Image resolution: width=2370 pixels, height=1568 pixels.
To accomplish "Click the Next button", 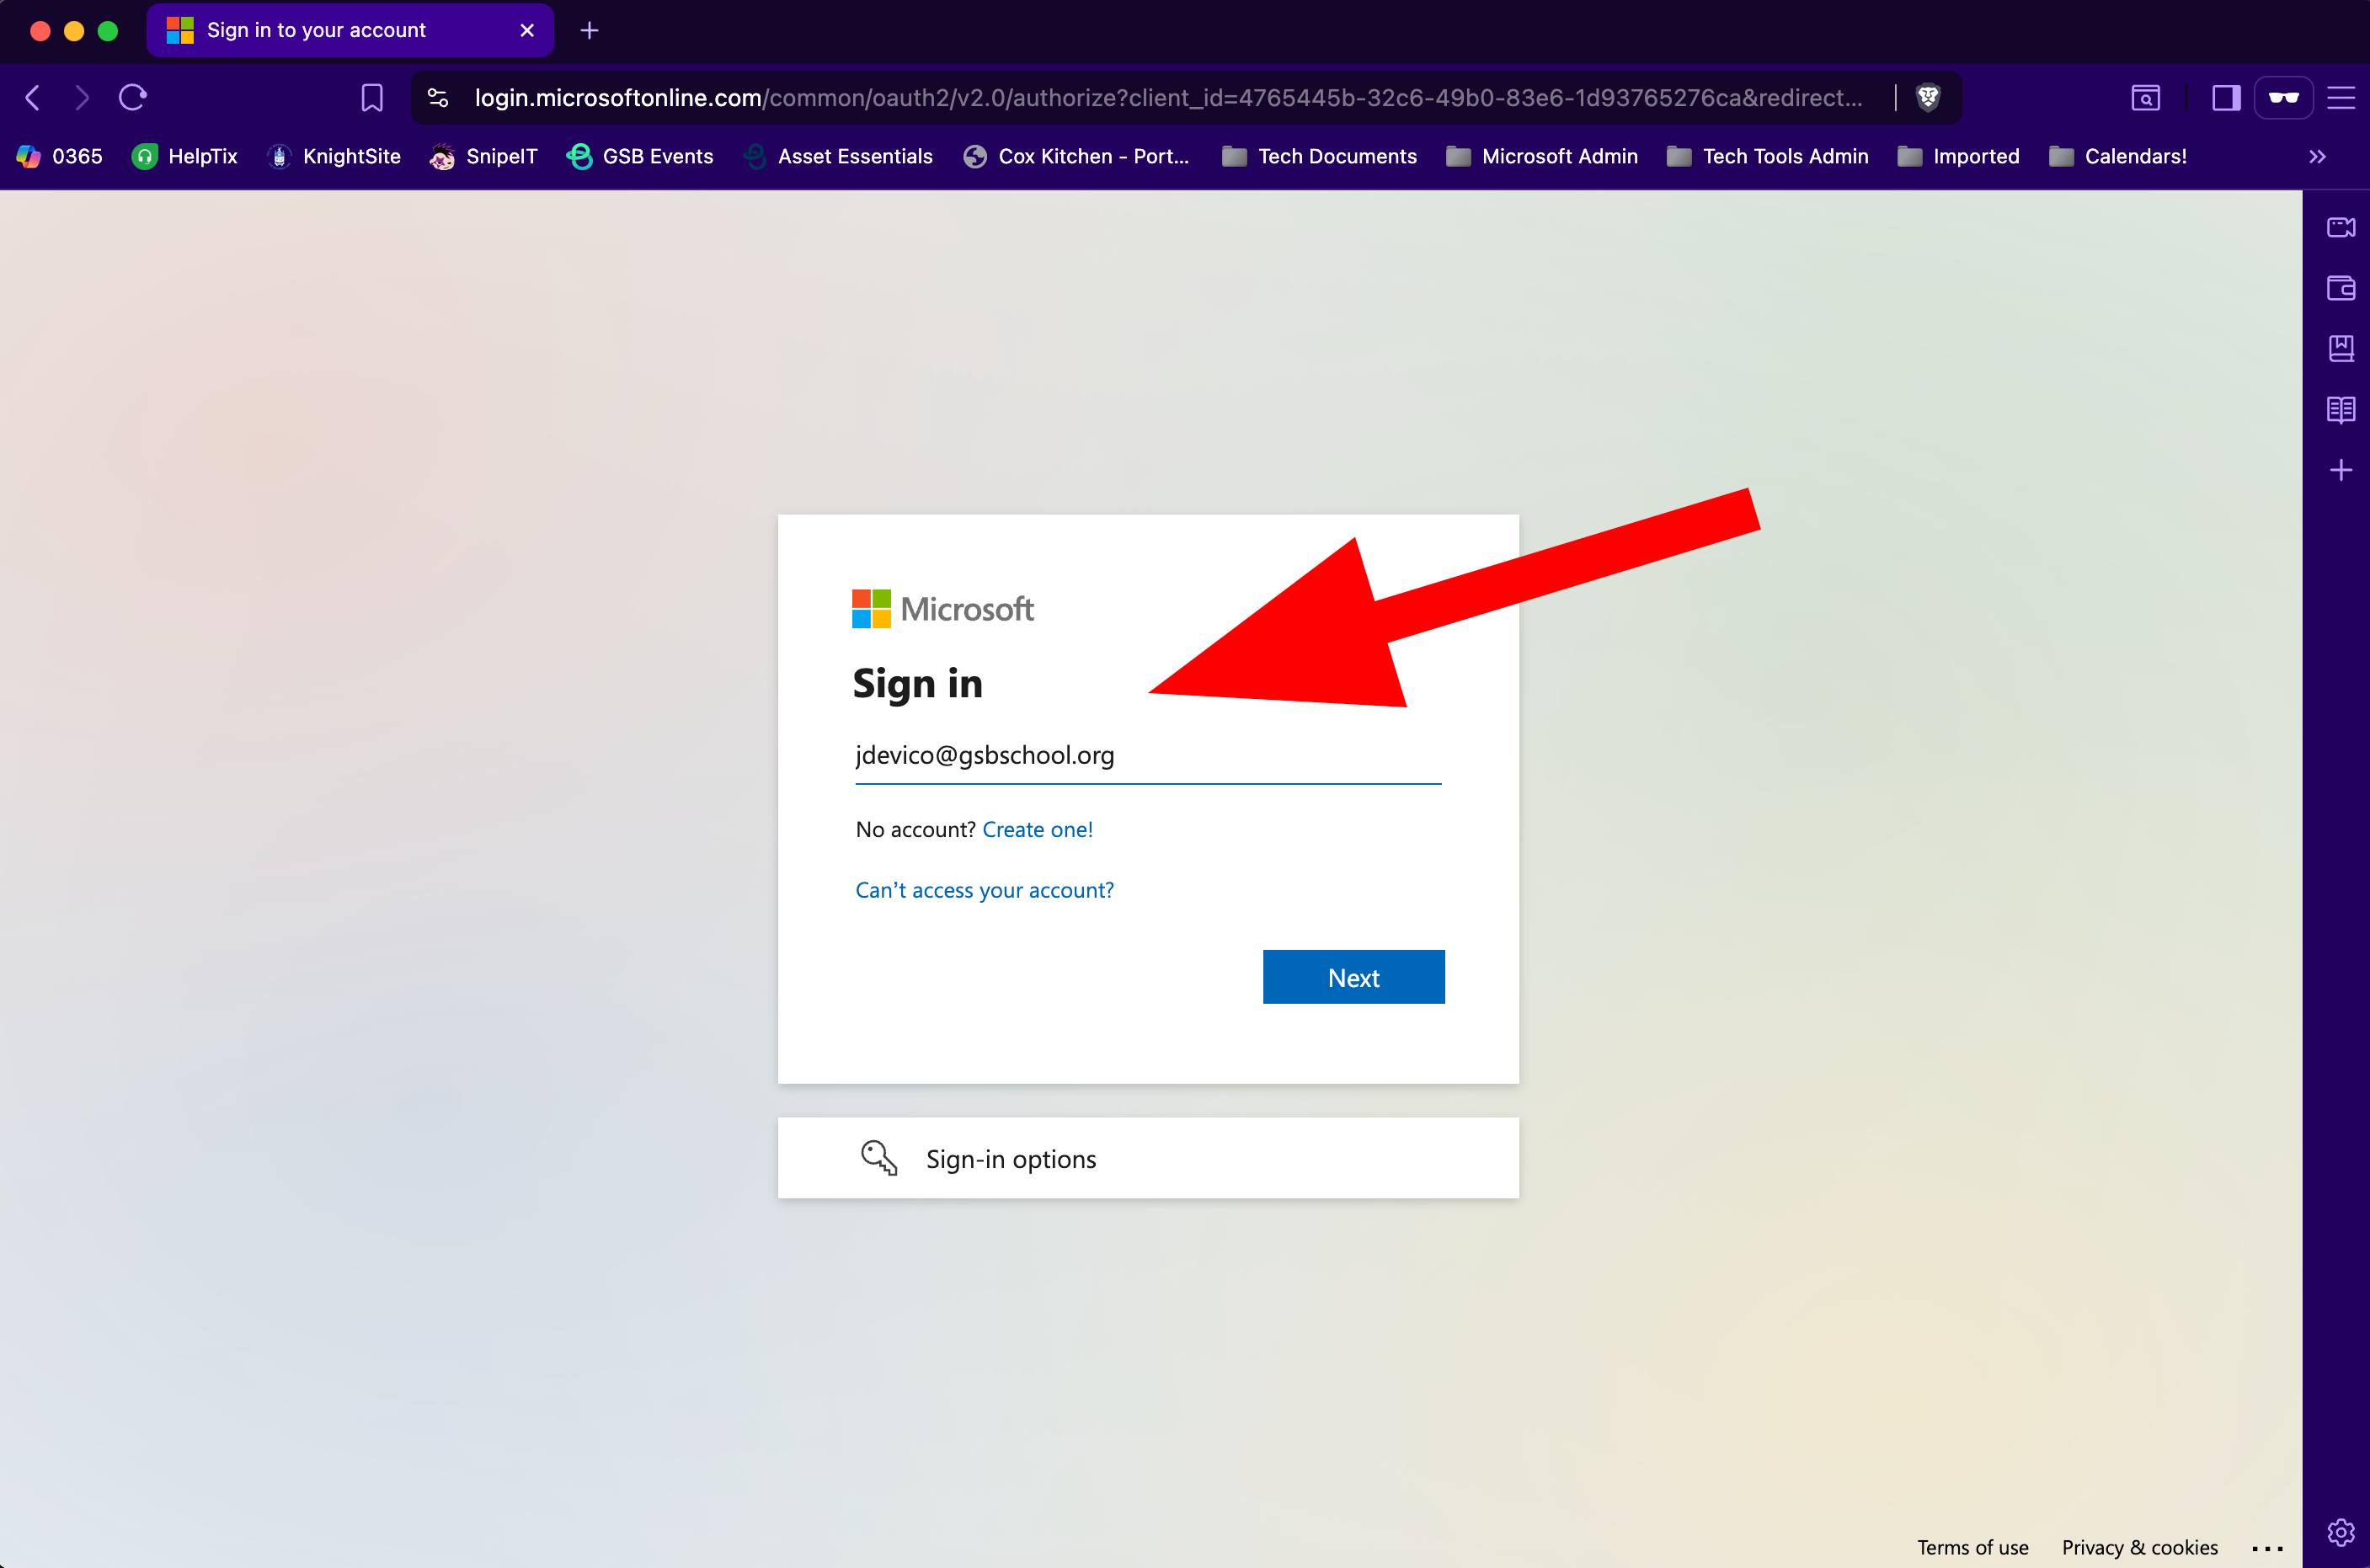I will pyautogui.click(x=1353, y=977).
